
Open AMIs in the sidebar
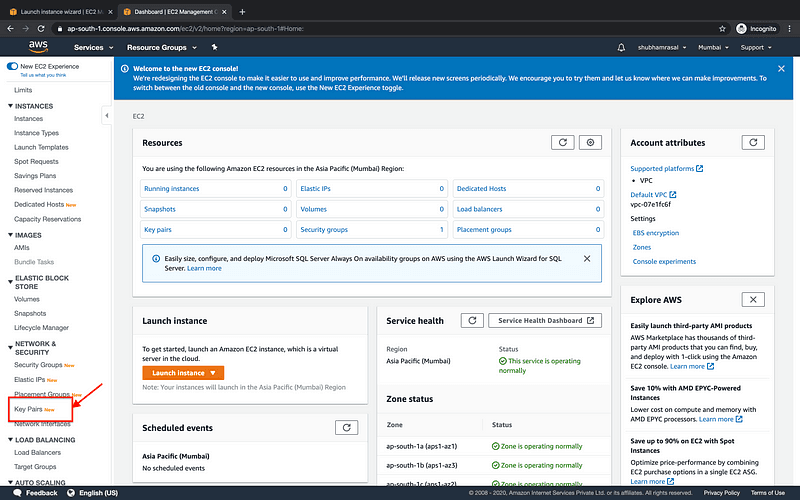[x=21, y=247]
